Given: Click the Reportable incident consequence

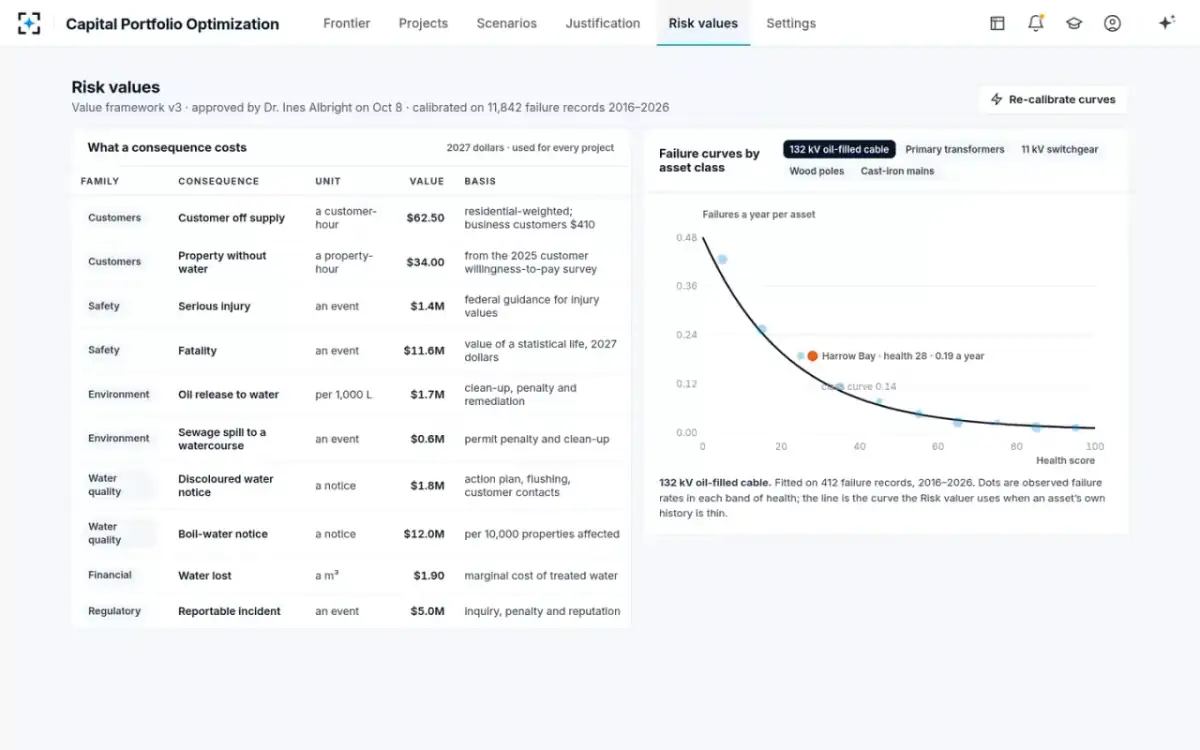Looking at the screenshot, I should [229, 611].
